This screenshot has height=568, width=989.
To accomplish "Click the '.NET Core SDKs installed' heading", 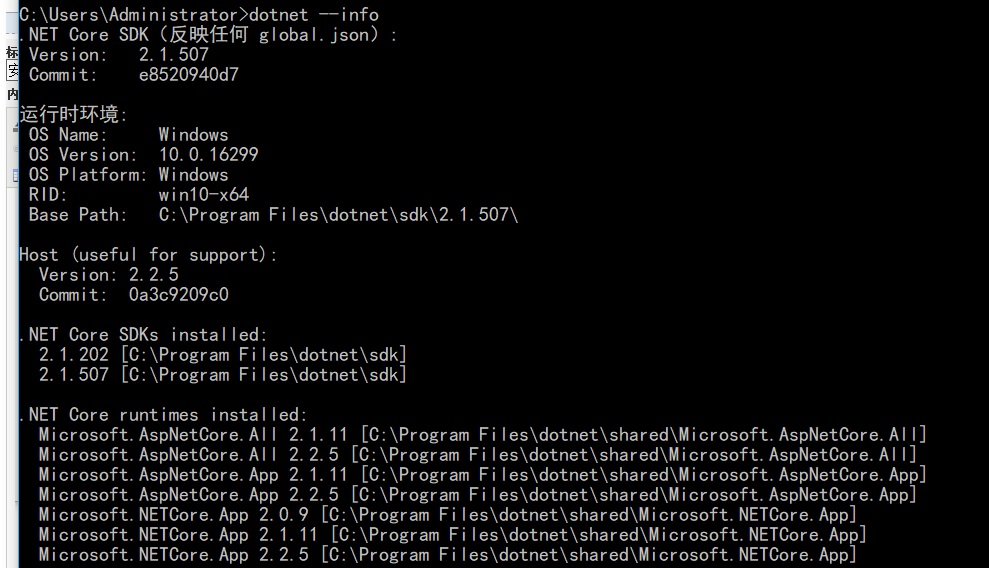I will pos(143,334).
